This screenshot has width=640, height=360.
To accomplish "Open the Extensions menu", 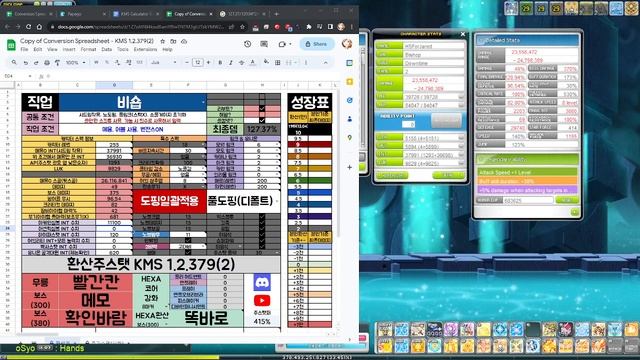I will pos(145,49).
